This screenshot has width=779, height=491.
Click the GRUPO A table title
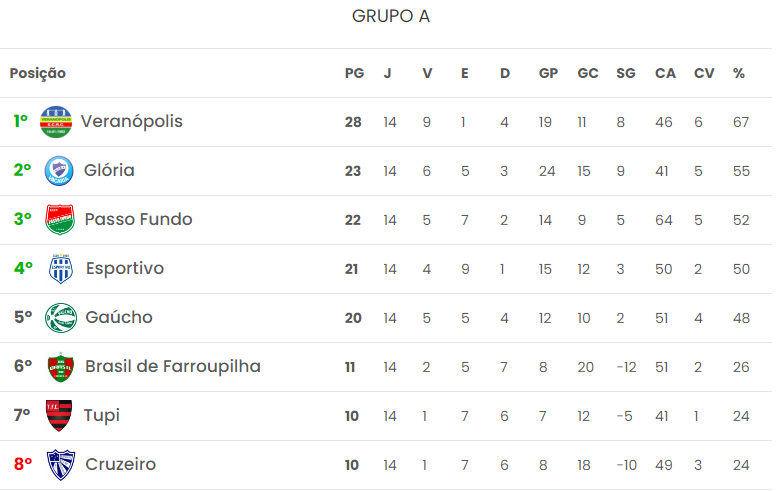point(391,17)
